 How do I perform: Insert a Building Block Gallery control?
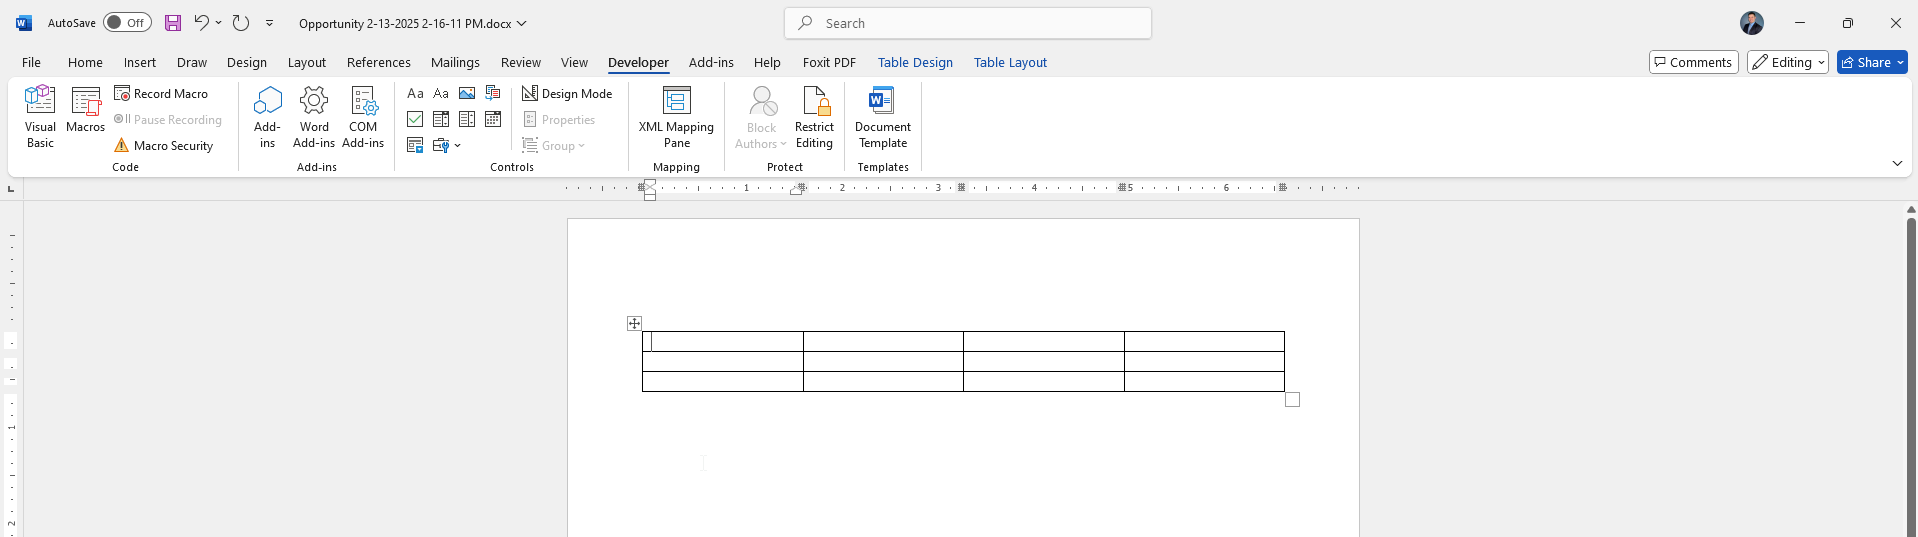coord(493,93)
